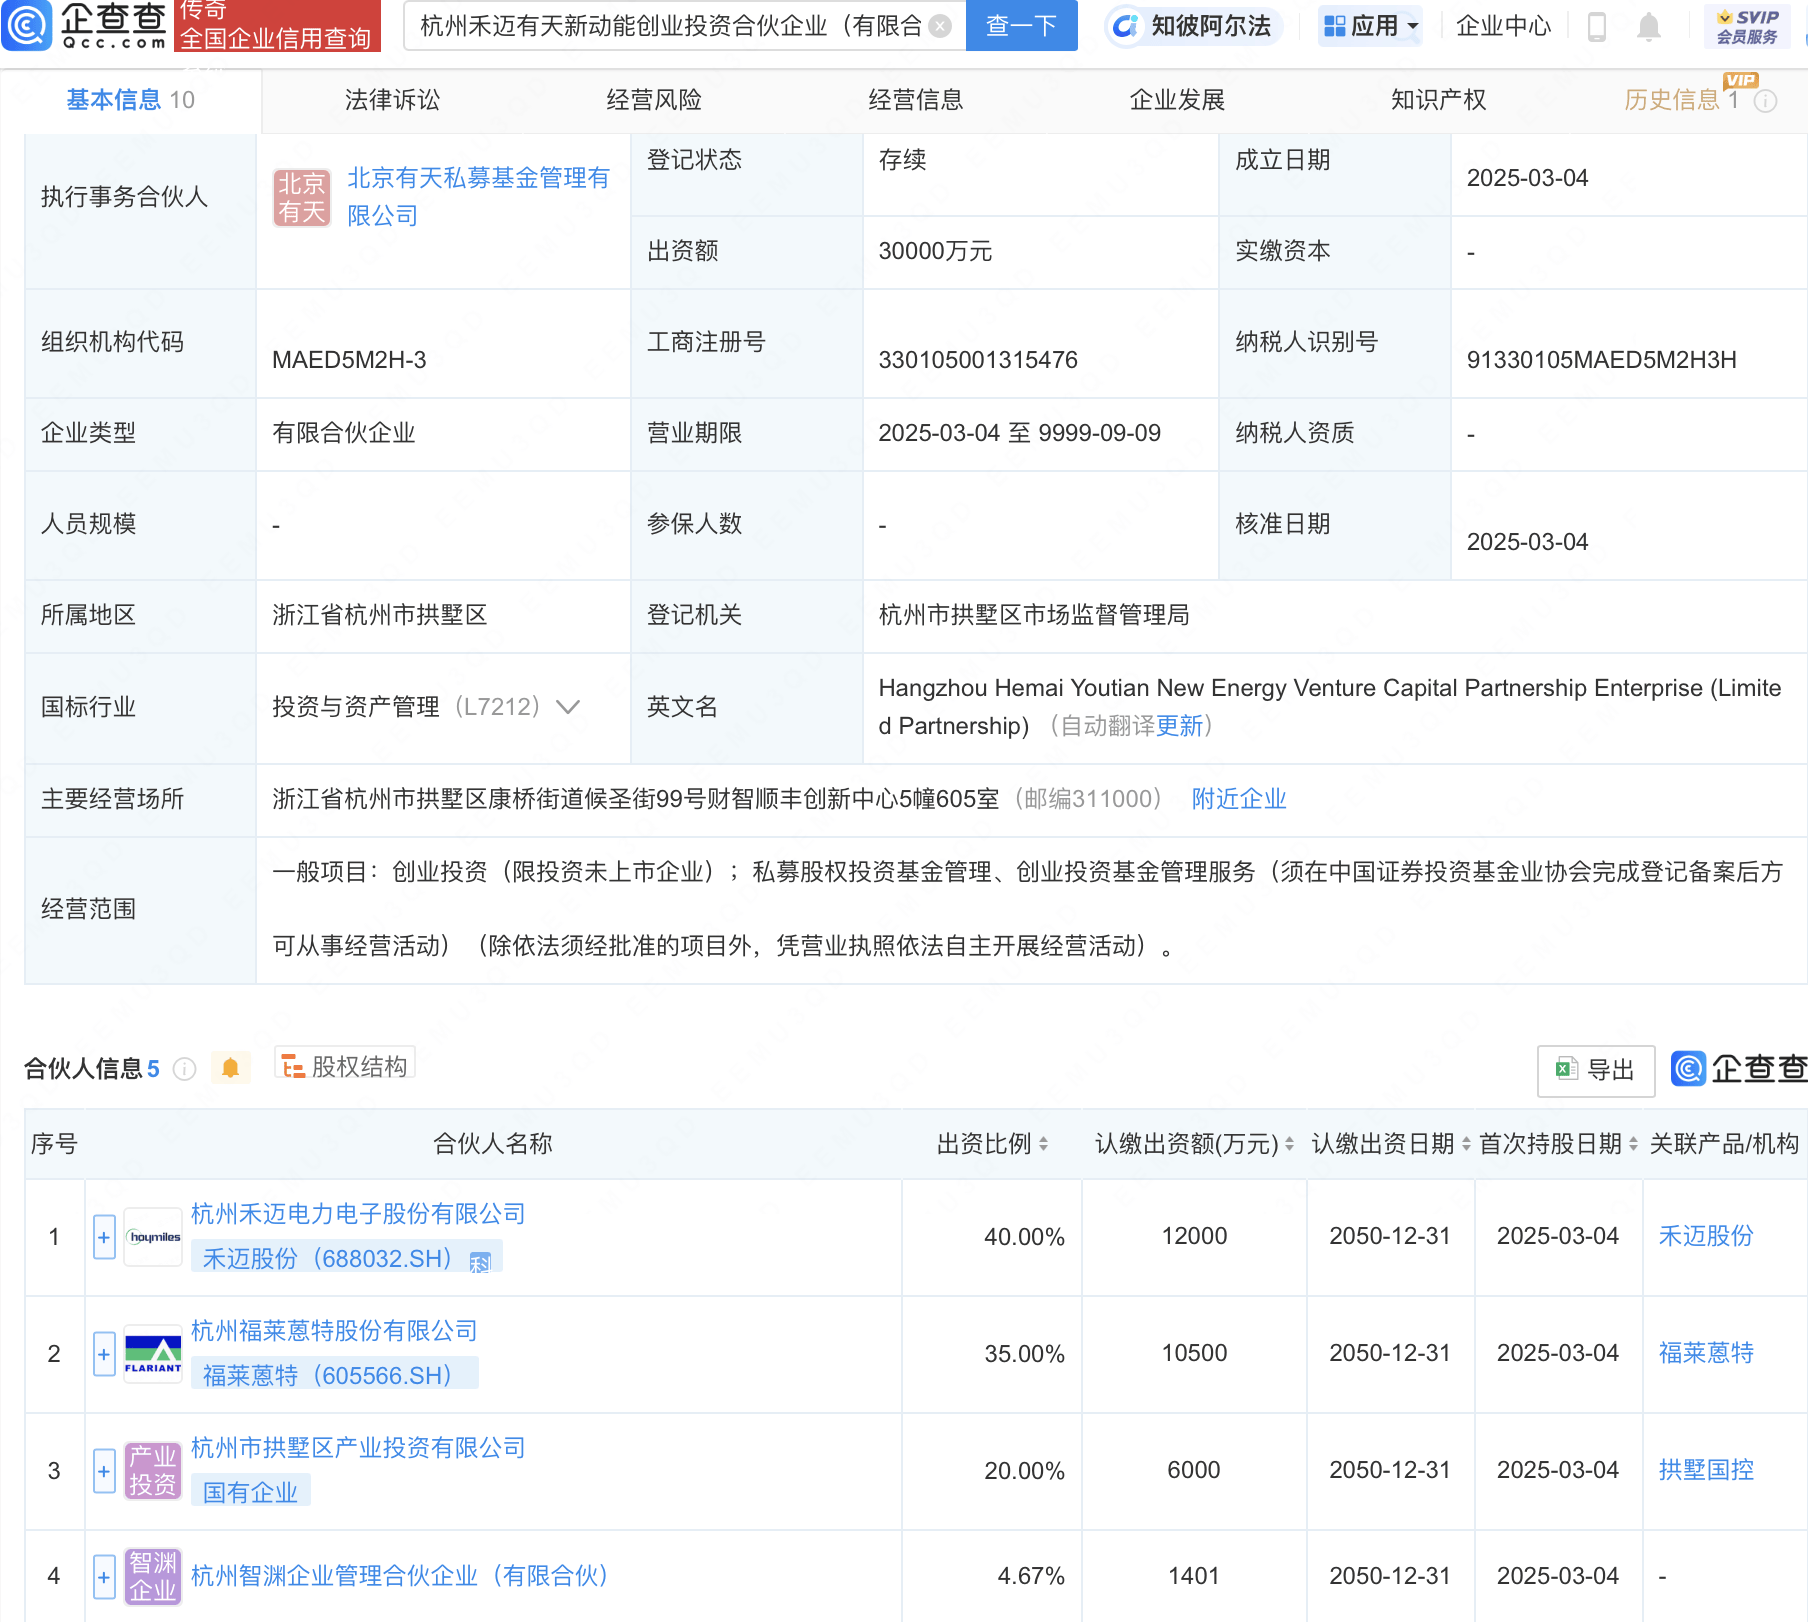Click the info icon beside 历史信息

pos(1766,101)
